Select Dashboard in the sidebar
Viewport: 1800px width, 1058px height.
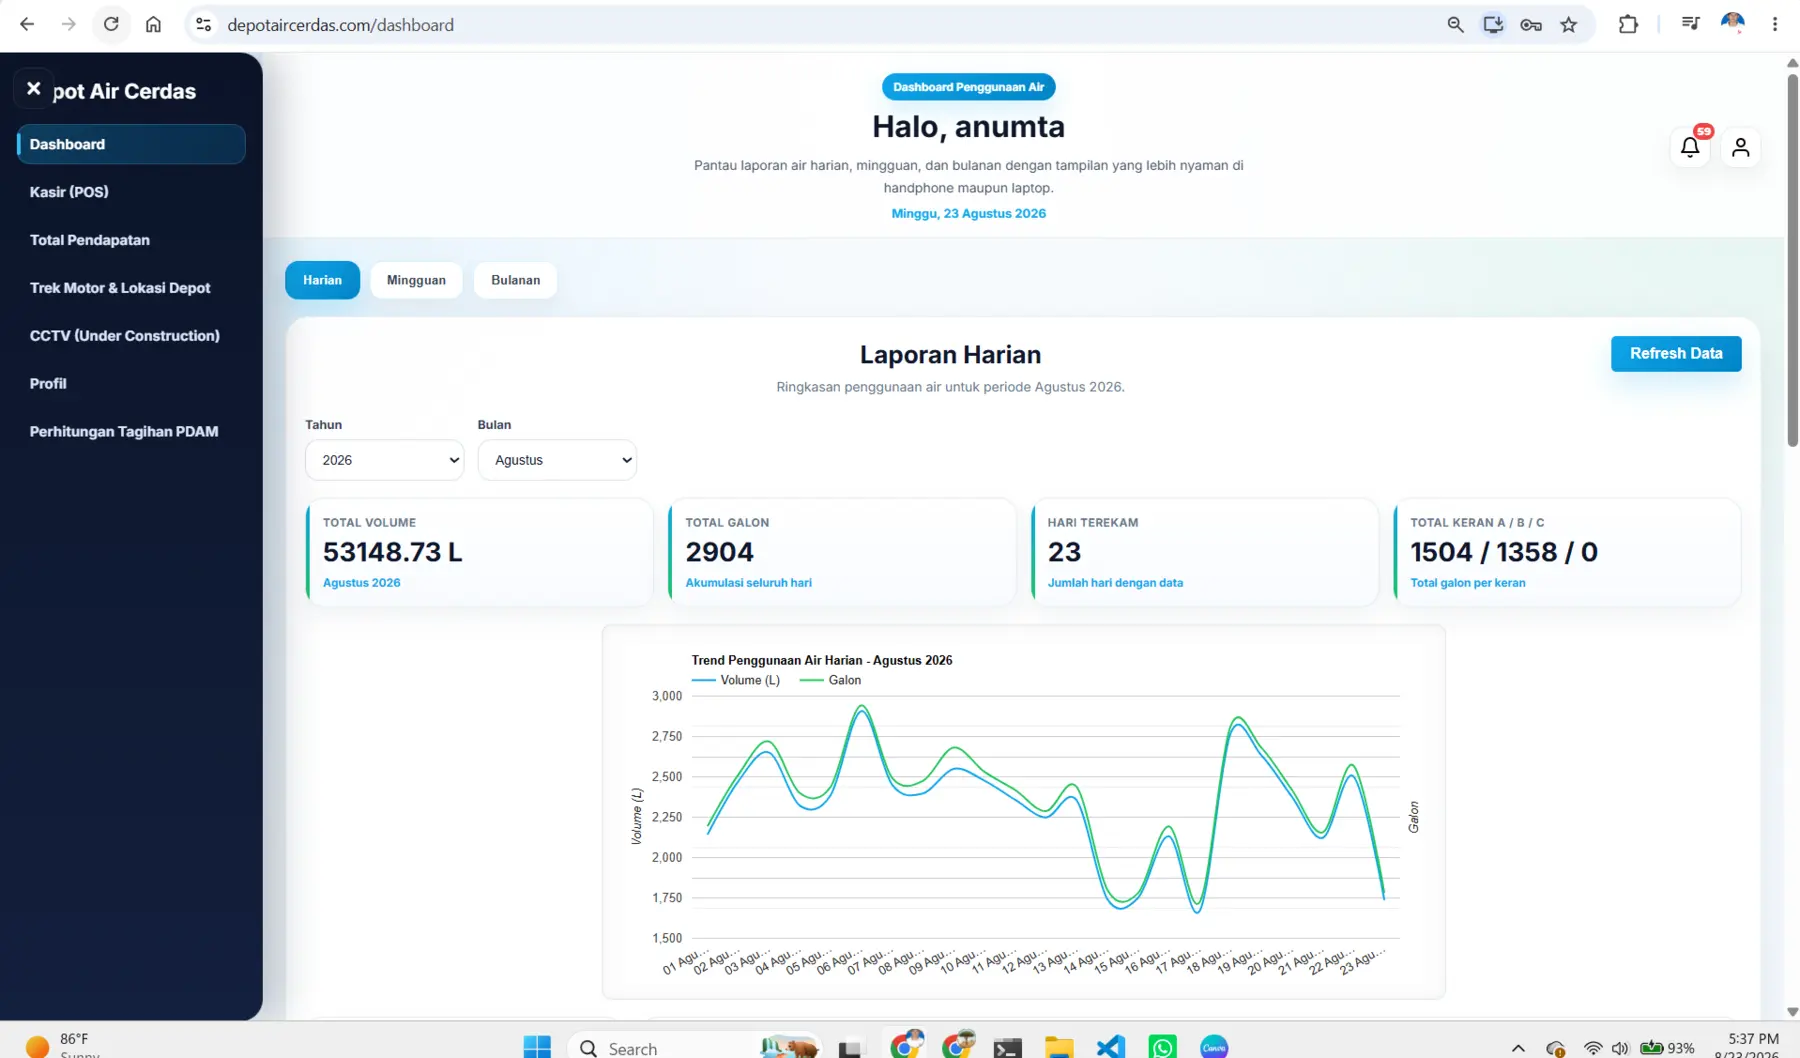(131, 144)
